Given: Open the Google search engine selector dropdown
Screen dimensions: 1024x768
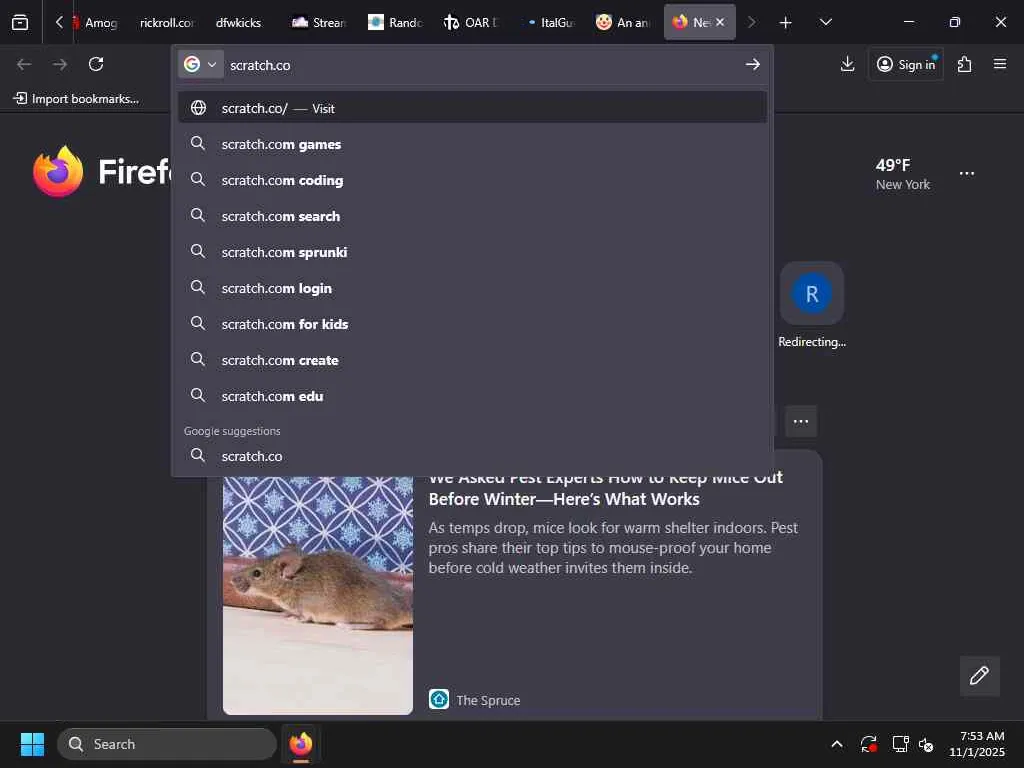Looking at the screenshot, I should (x=200, y=65).
